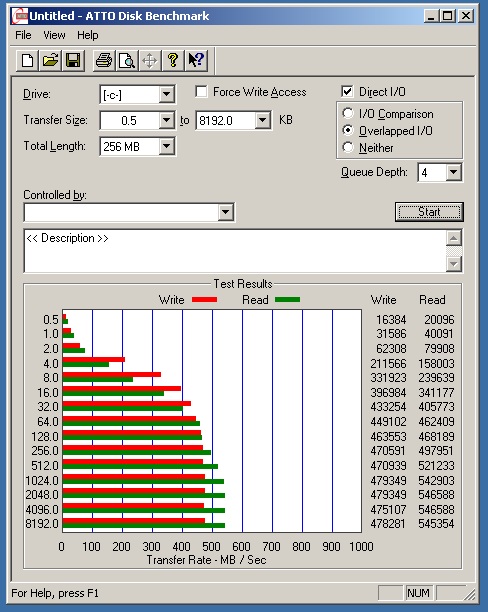Screen dimensions: 488x612
Task: Uncheck the Direct I/O checkbox
Action: (347, 92)
